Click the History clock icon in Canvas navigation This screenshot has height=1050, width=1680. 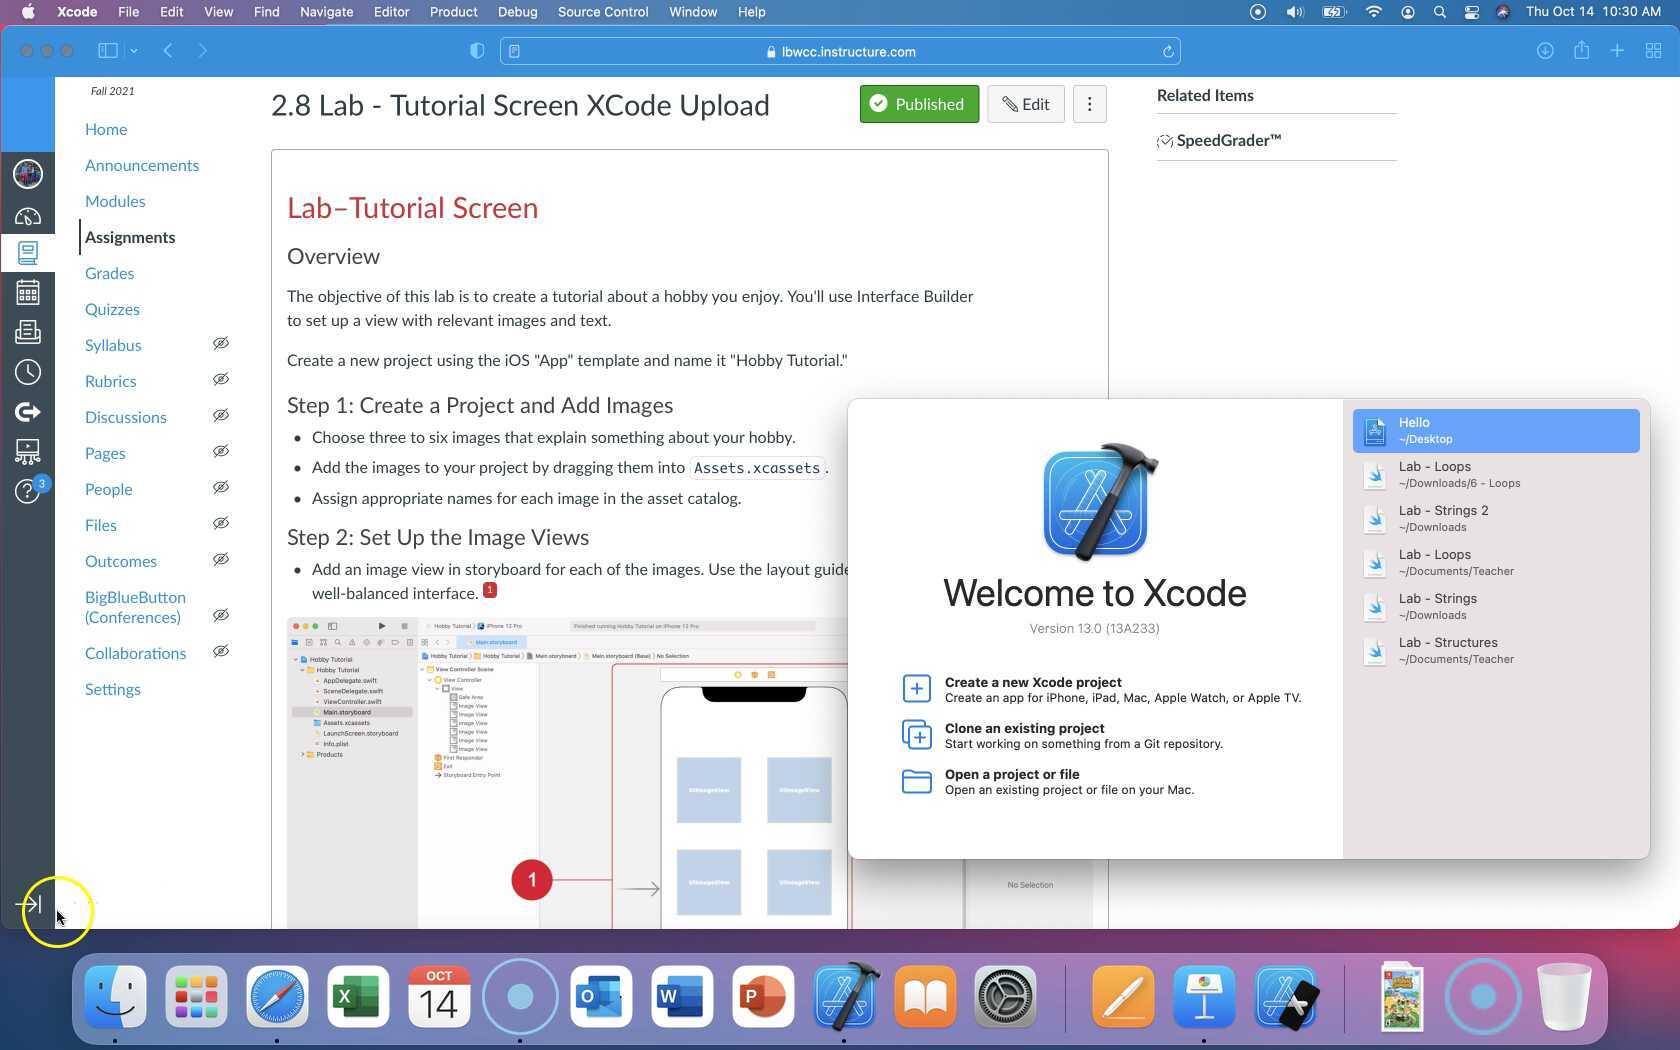pyautogui.click(x=28, y=372)
